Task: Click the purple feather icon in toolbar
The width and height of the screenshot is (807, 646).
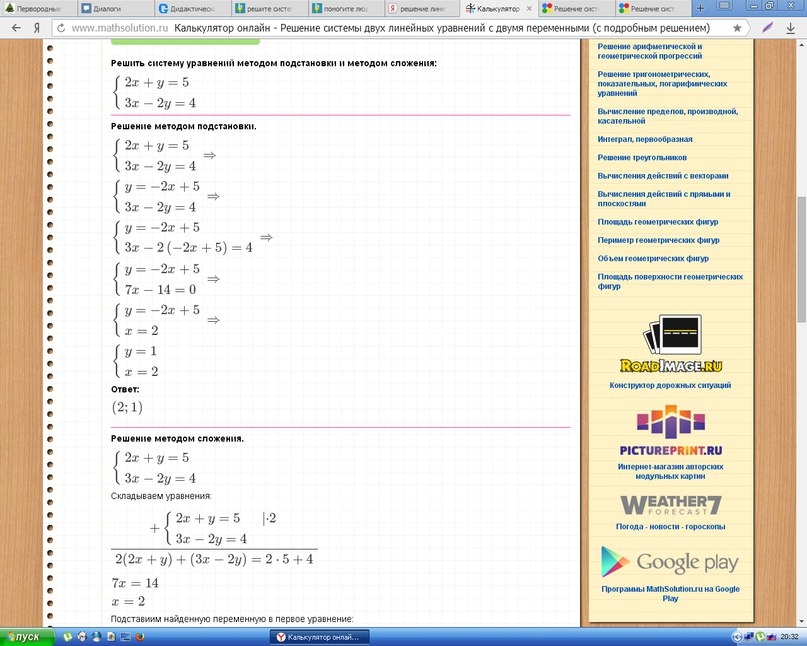Action: point(767,28)
